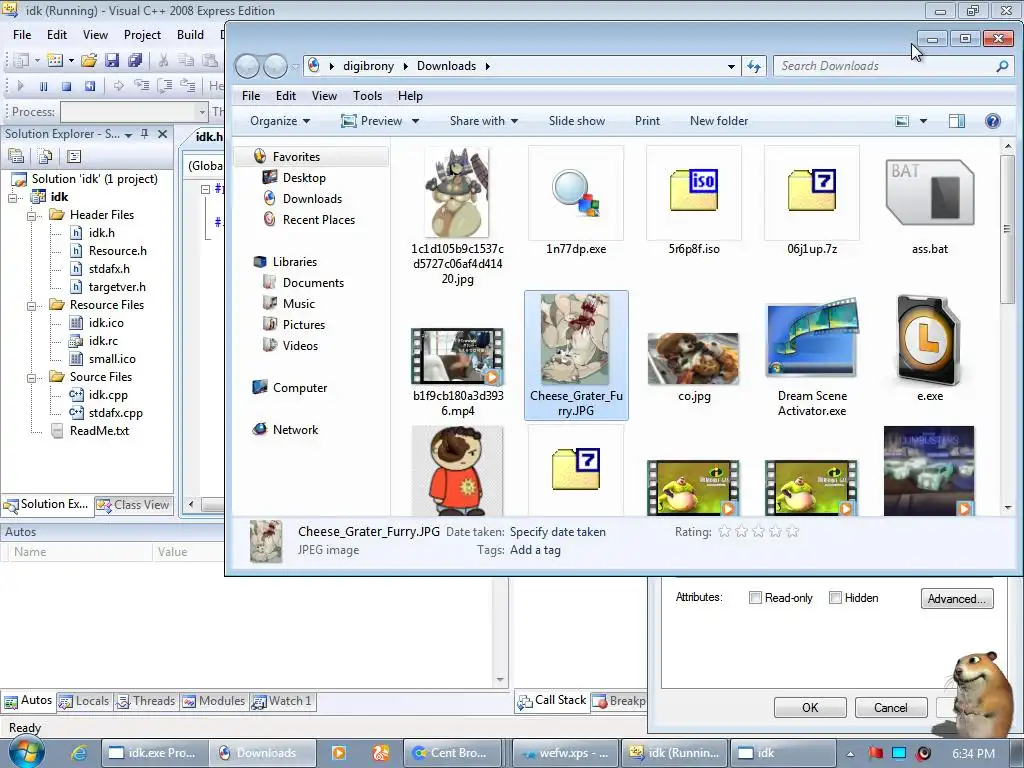This screenshot has height=768, width=1024.
Task: Click the Explorer Forward navigation button
Action: click(275, 66)
